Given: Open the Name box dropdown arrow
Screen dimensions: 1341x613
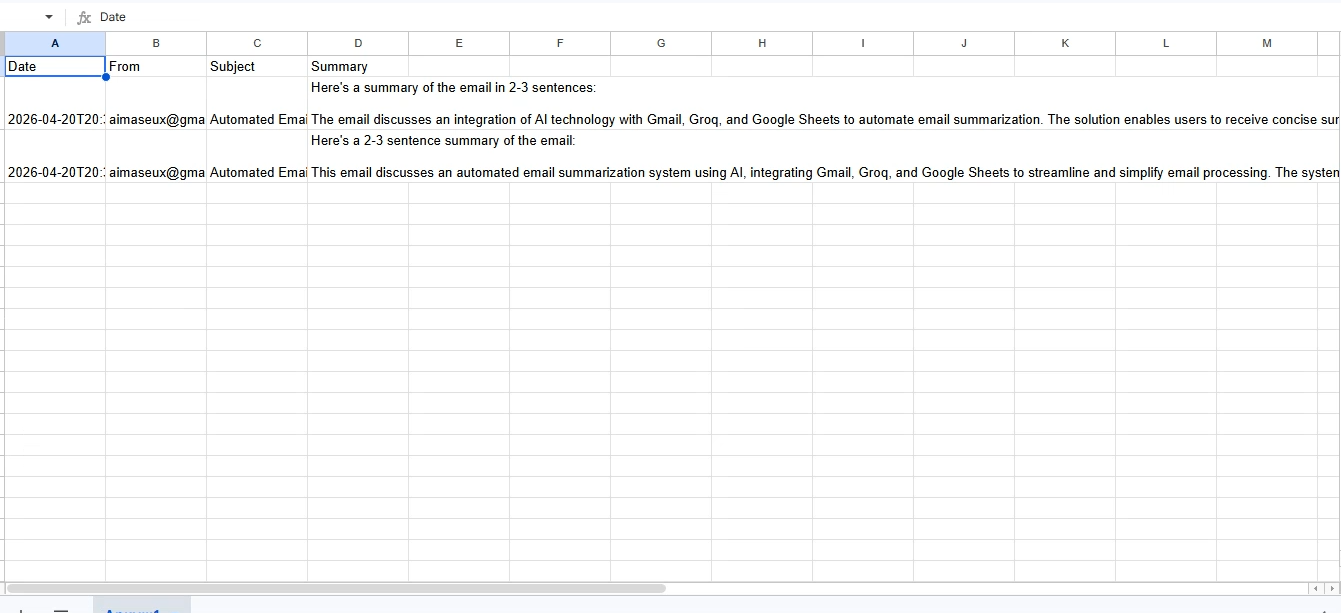Looking at the screenshot, I should click(49, 17).
